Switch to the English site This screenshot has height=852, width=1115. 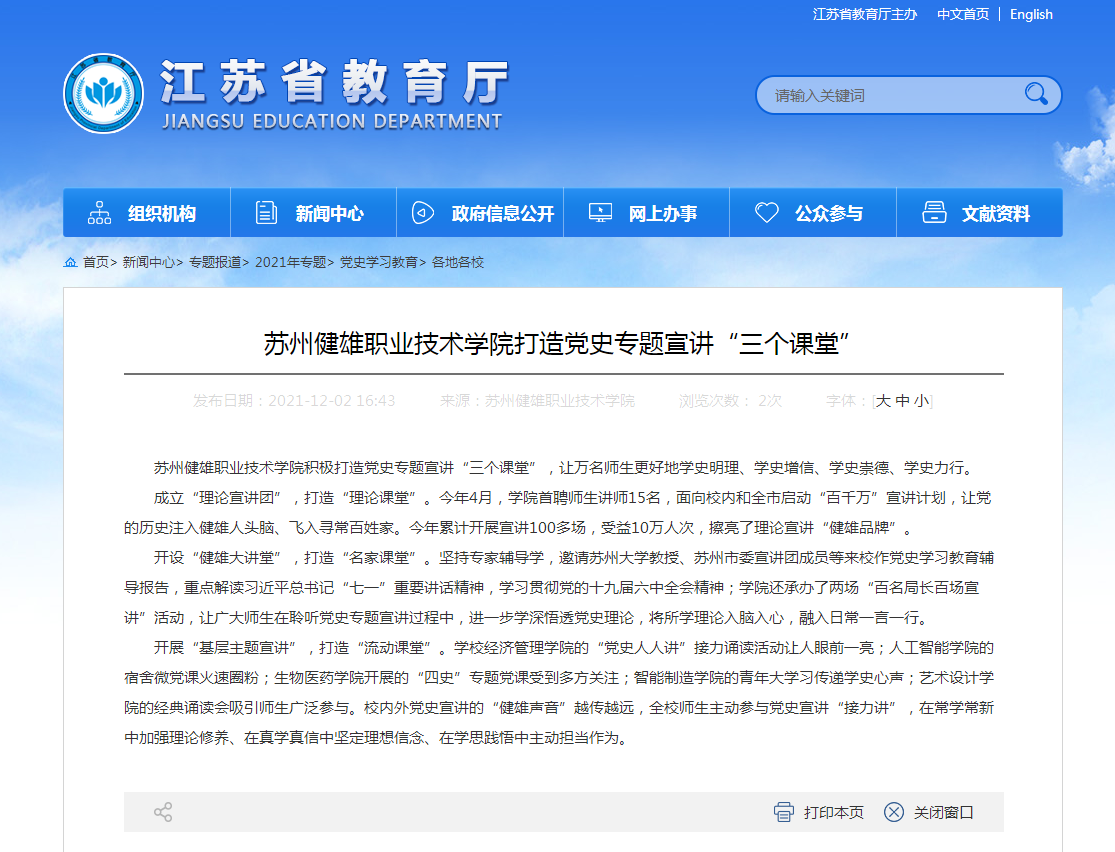pos(1031,14)
